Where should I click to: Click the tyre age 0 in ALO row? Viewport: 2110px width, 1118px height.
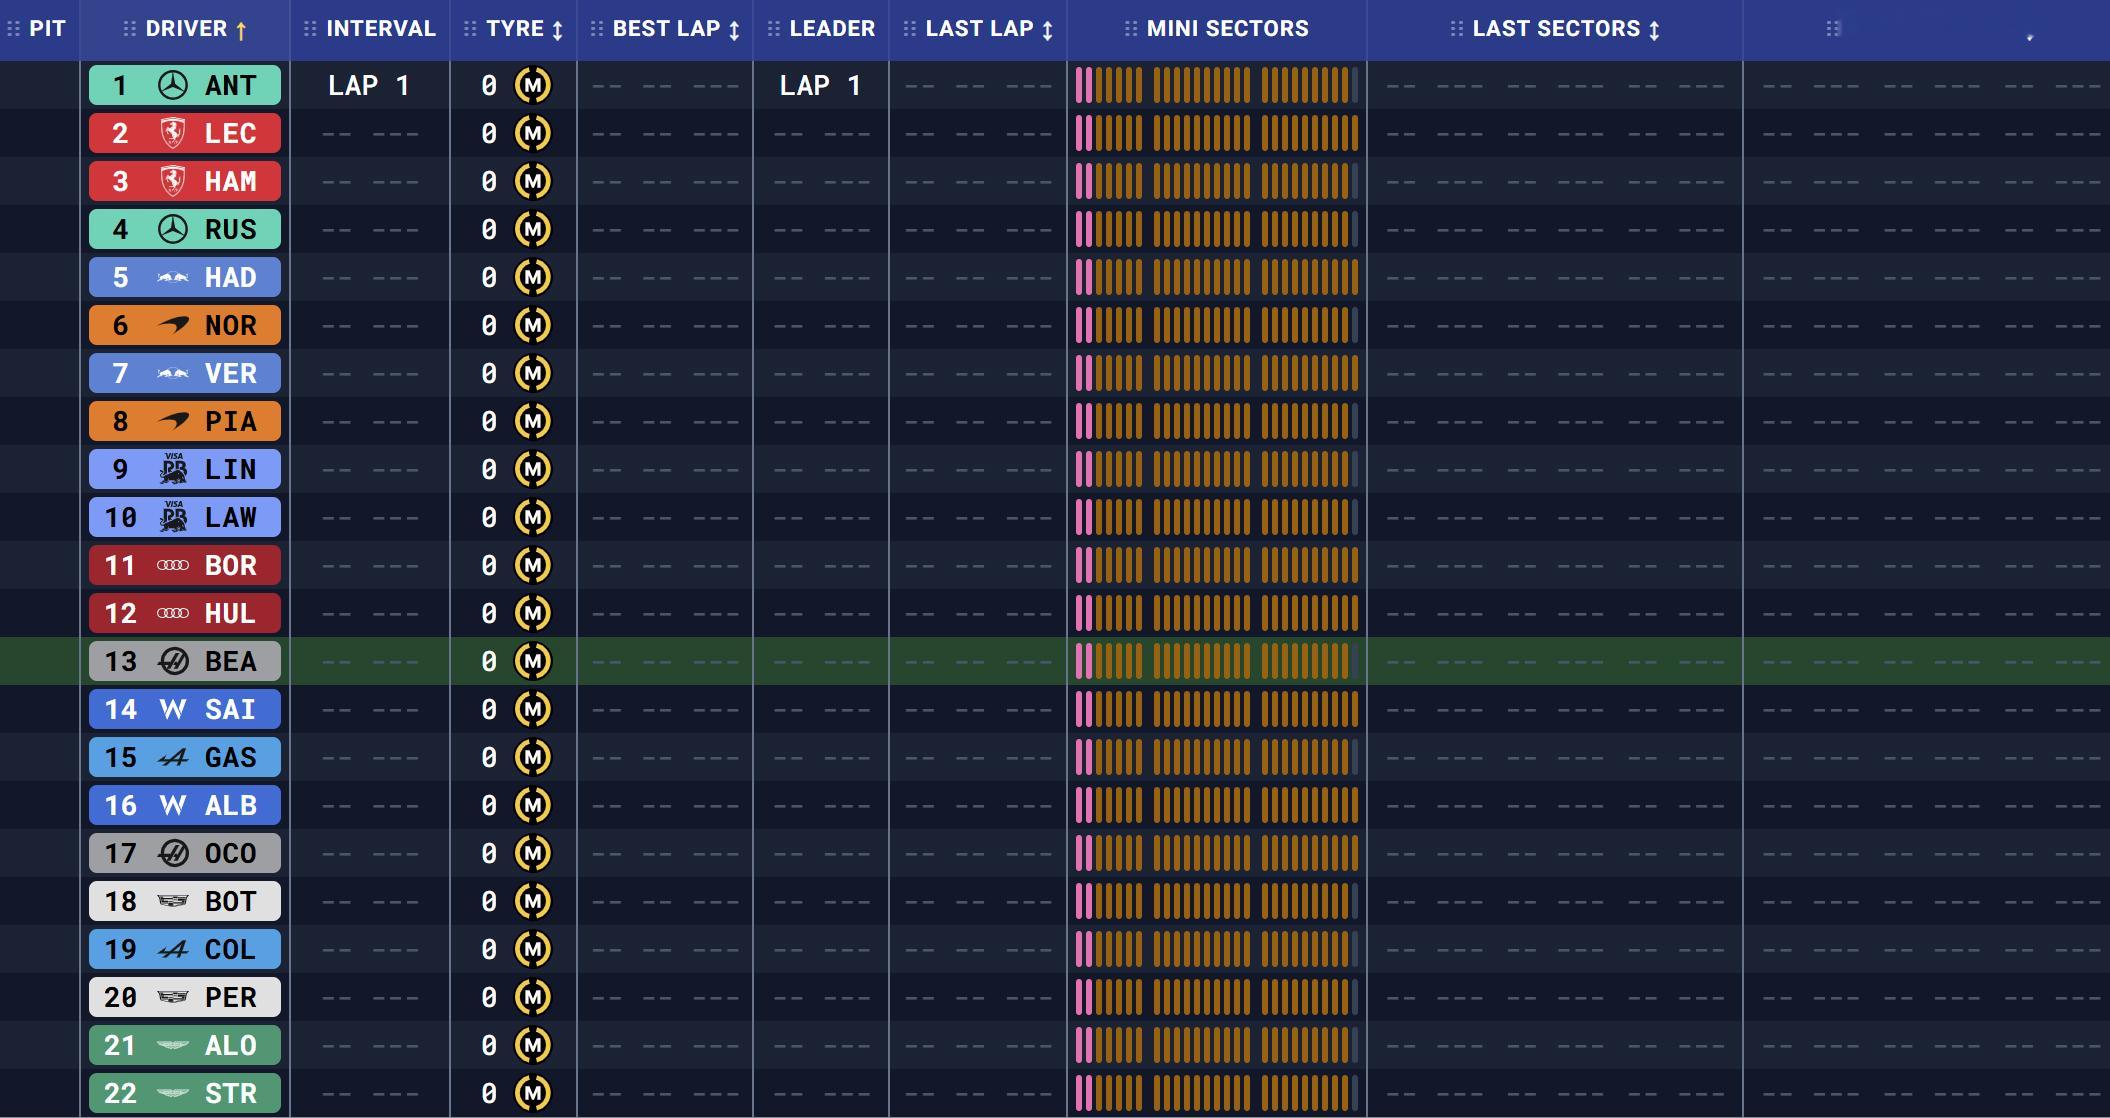click(488, 1045)
